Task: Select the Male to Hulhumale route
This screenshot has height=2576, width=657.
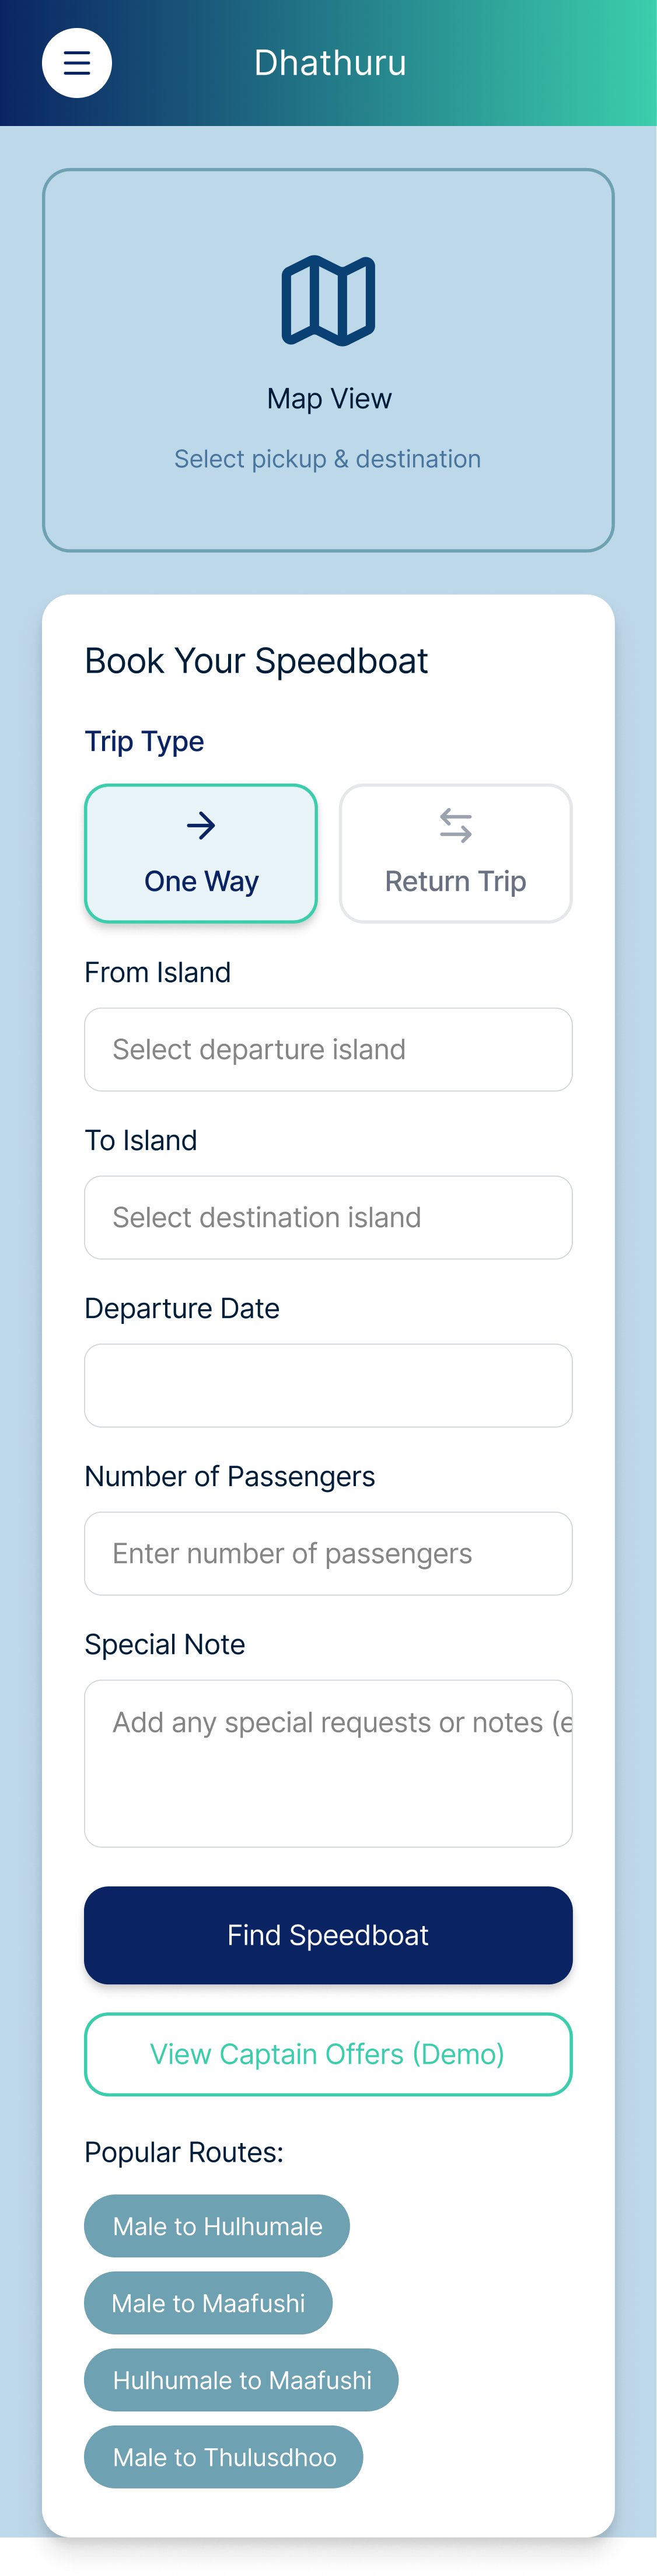Action: coord(217,2226)
